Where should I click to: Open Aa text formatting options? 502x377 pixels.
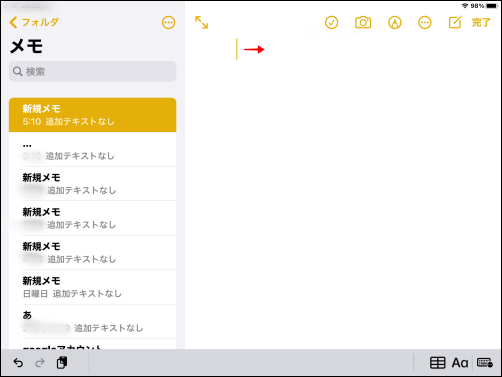pos(460,362)
